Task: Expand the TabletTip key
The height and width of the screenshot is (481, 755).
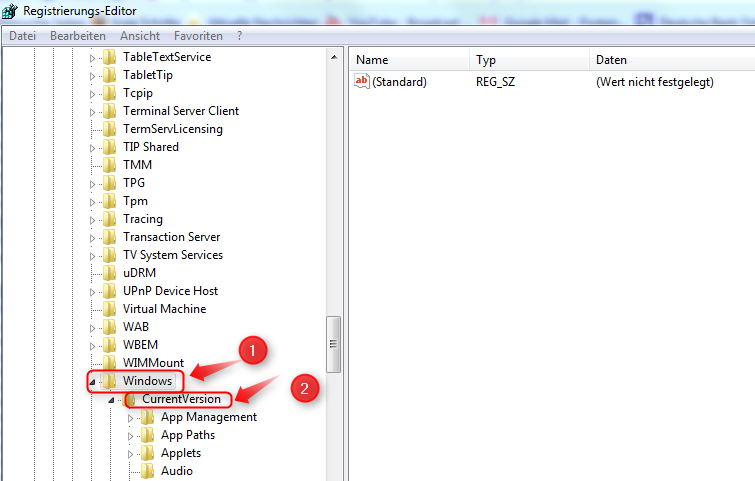Action: click(x=92, y=76)
